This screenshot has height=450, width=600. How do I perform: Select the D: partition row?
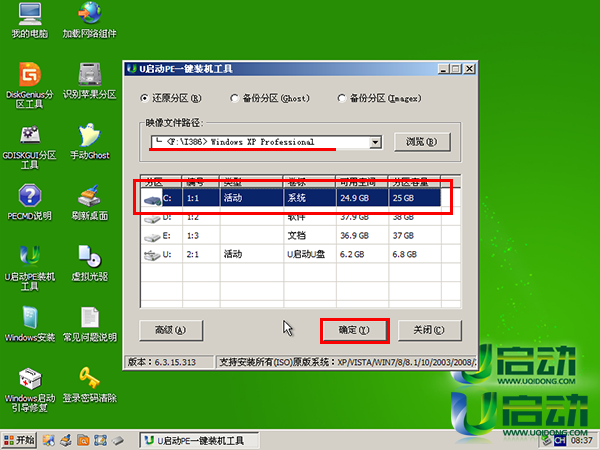[291, 217]
